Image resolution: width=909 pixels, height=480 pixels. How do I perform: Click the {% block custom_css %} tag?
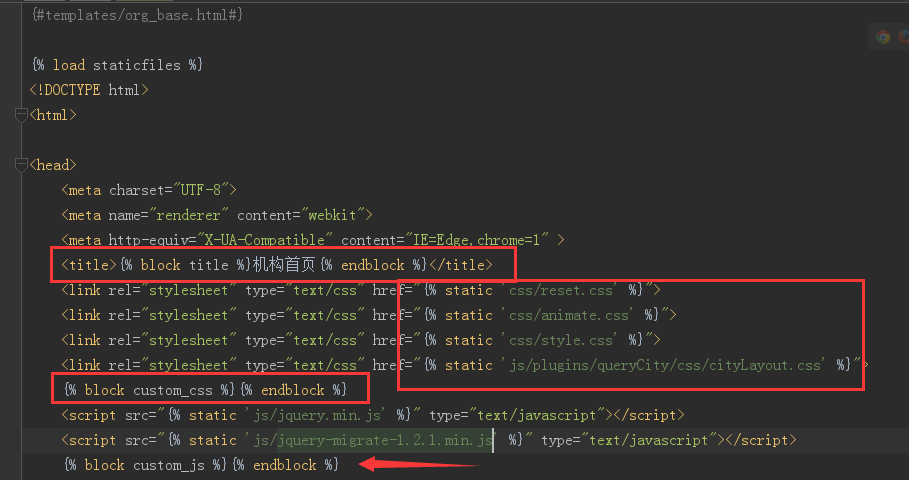pos(150,390)
